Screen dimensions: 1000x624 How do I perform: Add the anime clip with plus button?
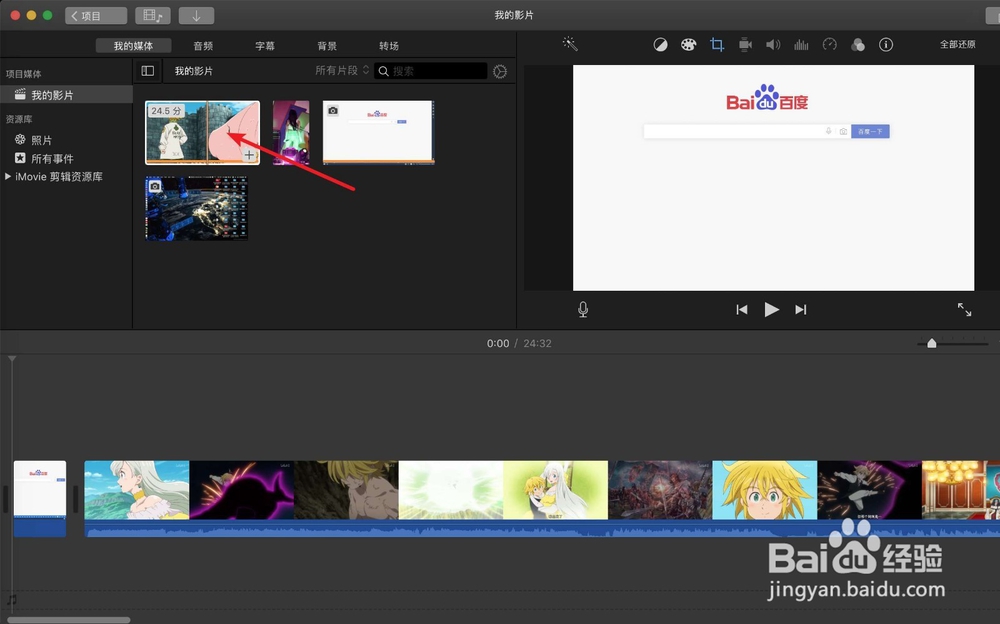click(x=249, y=154)
